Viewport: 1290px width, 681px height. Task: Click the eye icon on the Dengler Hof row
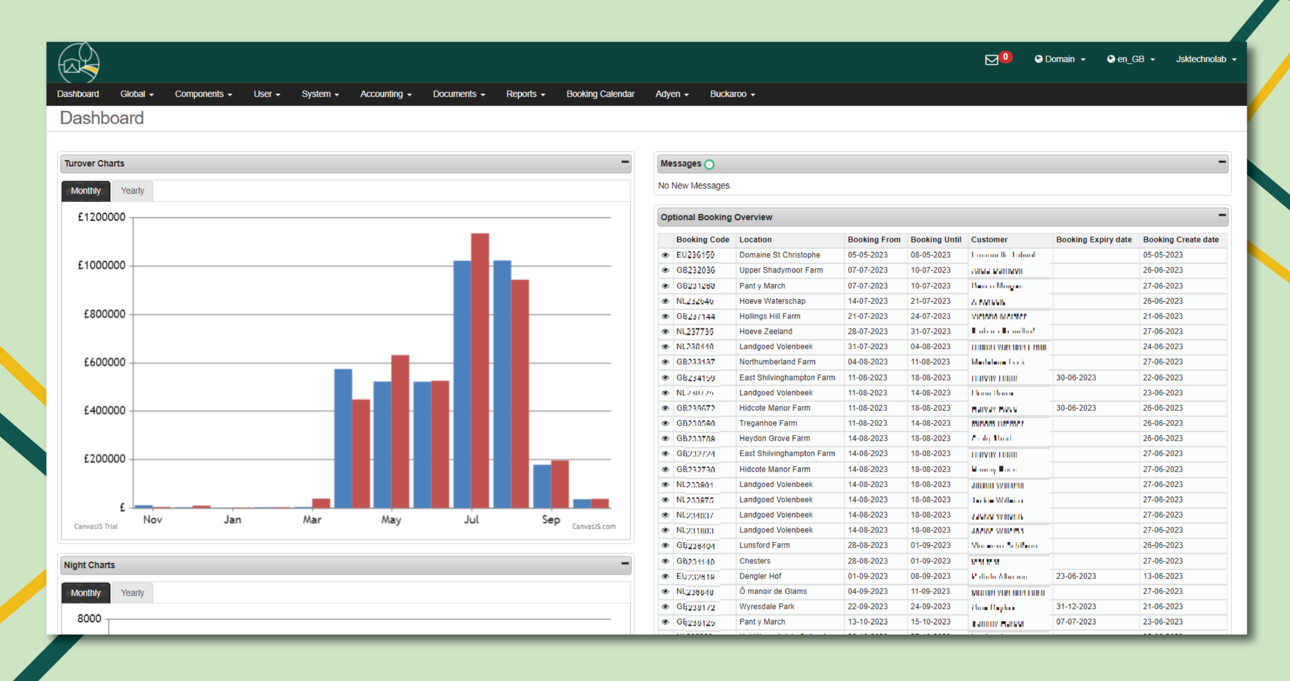click(x=665, y=577)
